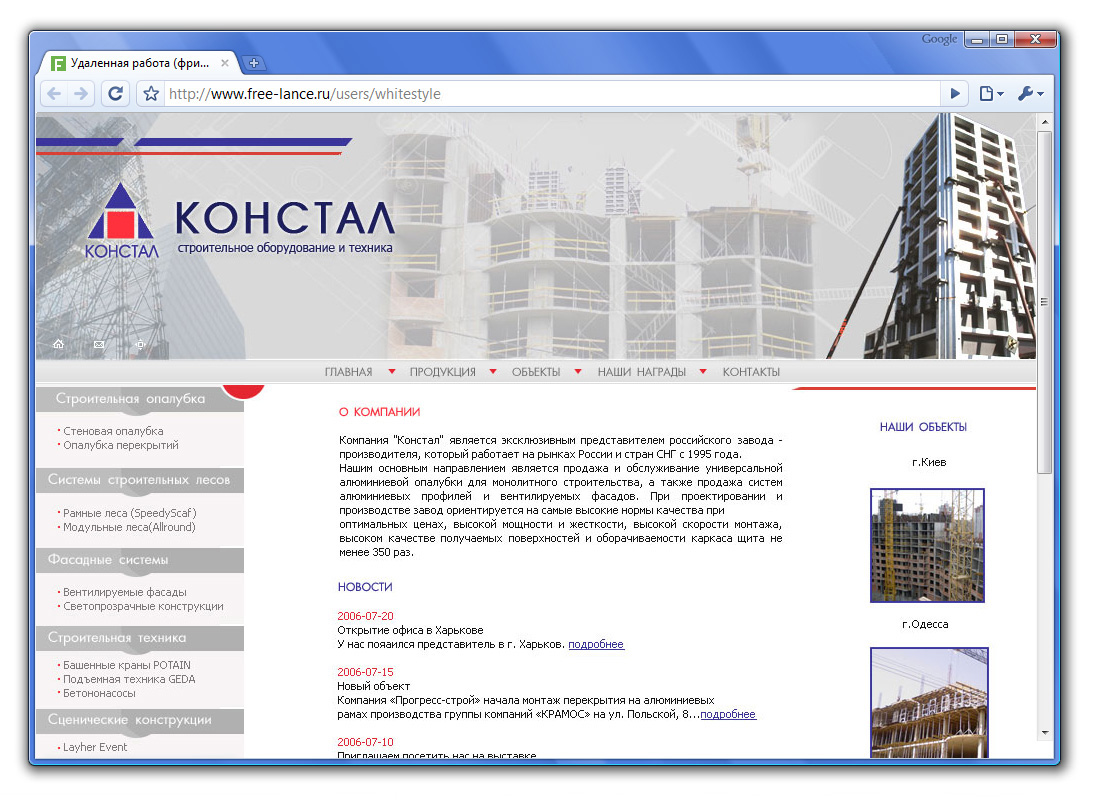1093x800 pixels.
Task: Select Строительная опалубка sidebar heading
Action: point(130,399)
